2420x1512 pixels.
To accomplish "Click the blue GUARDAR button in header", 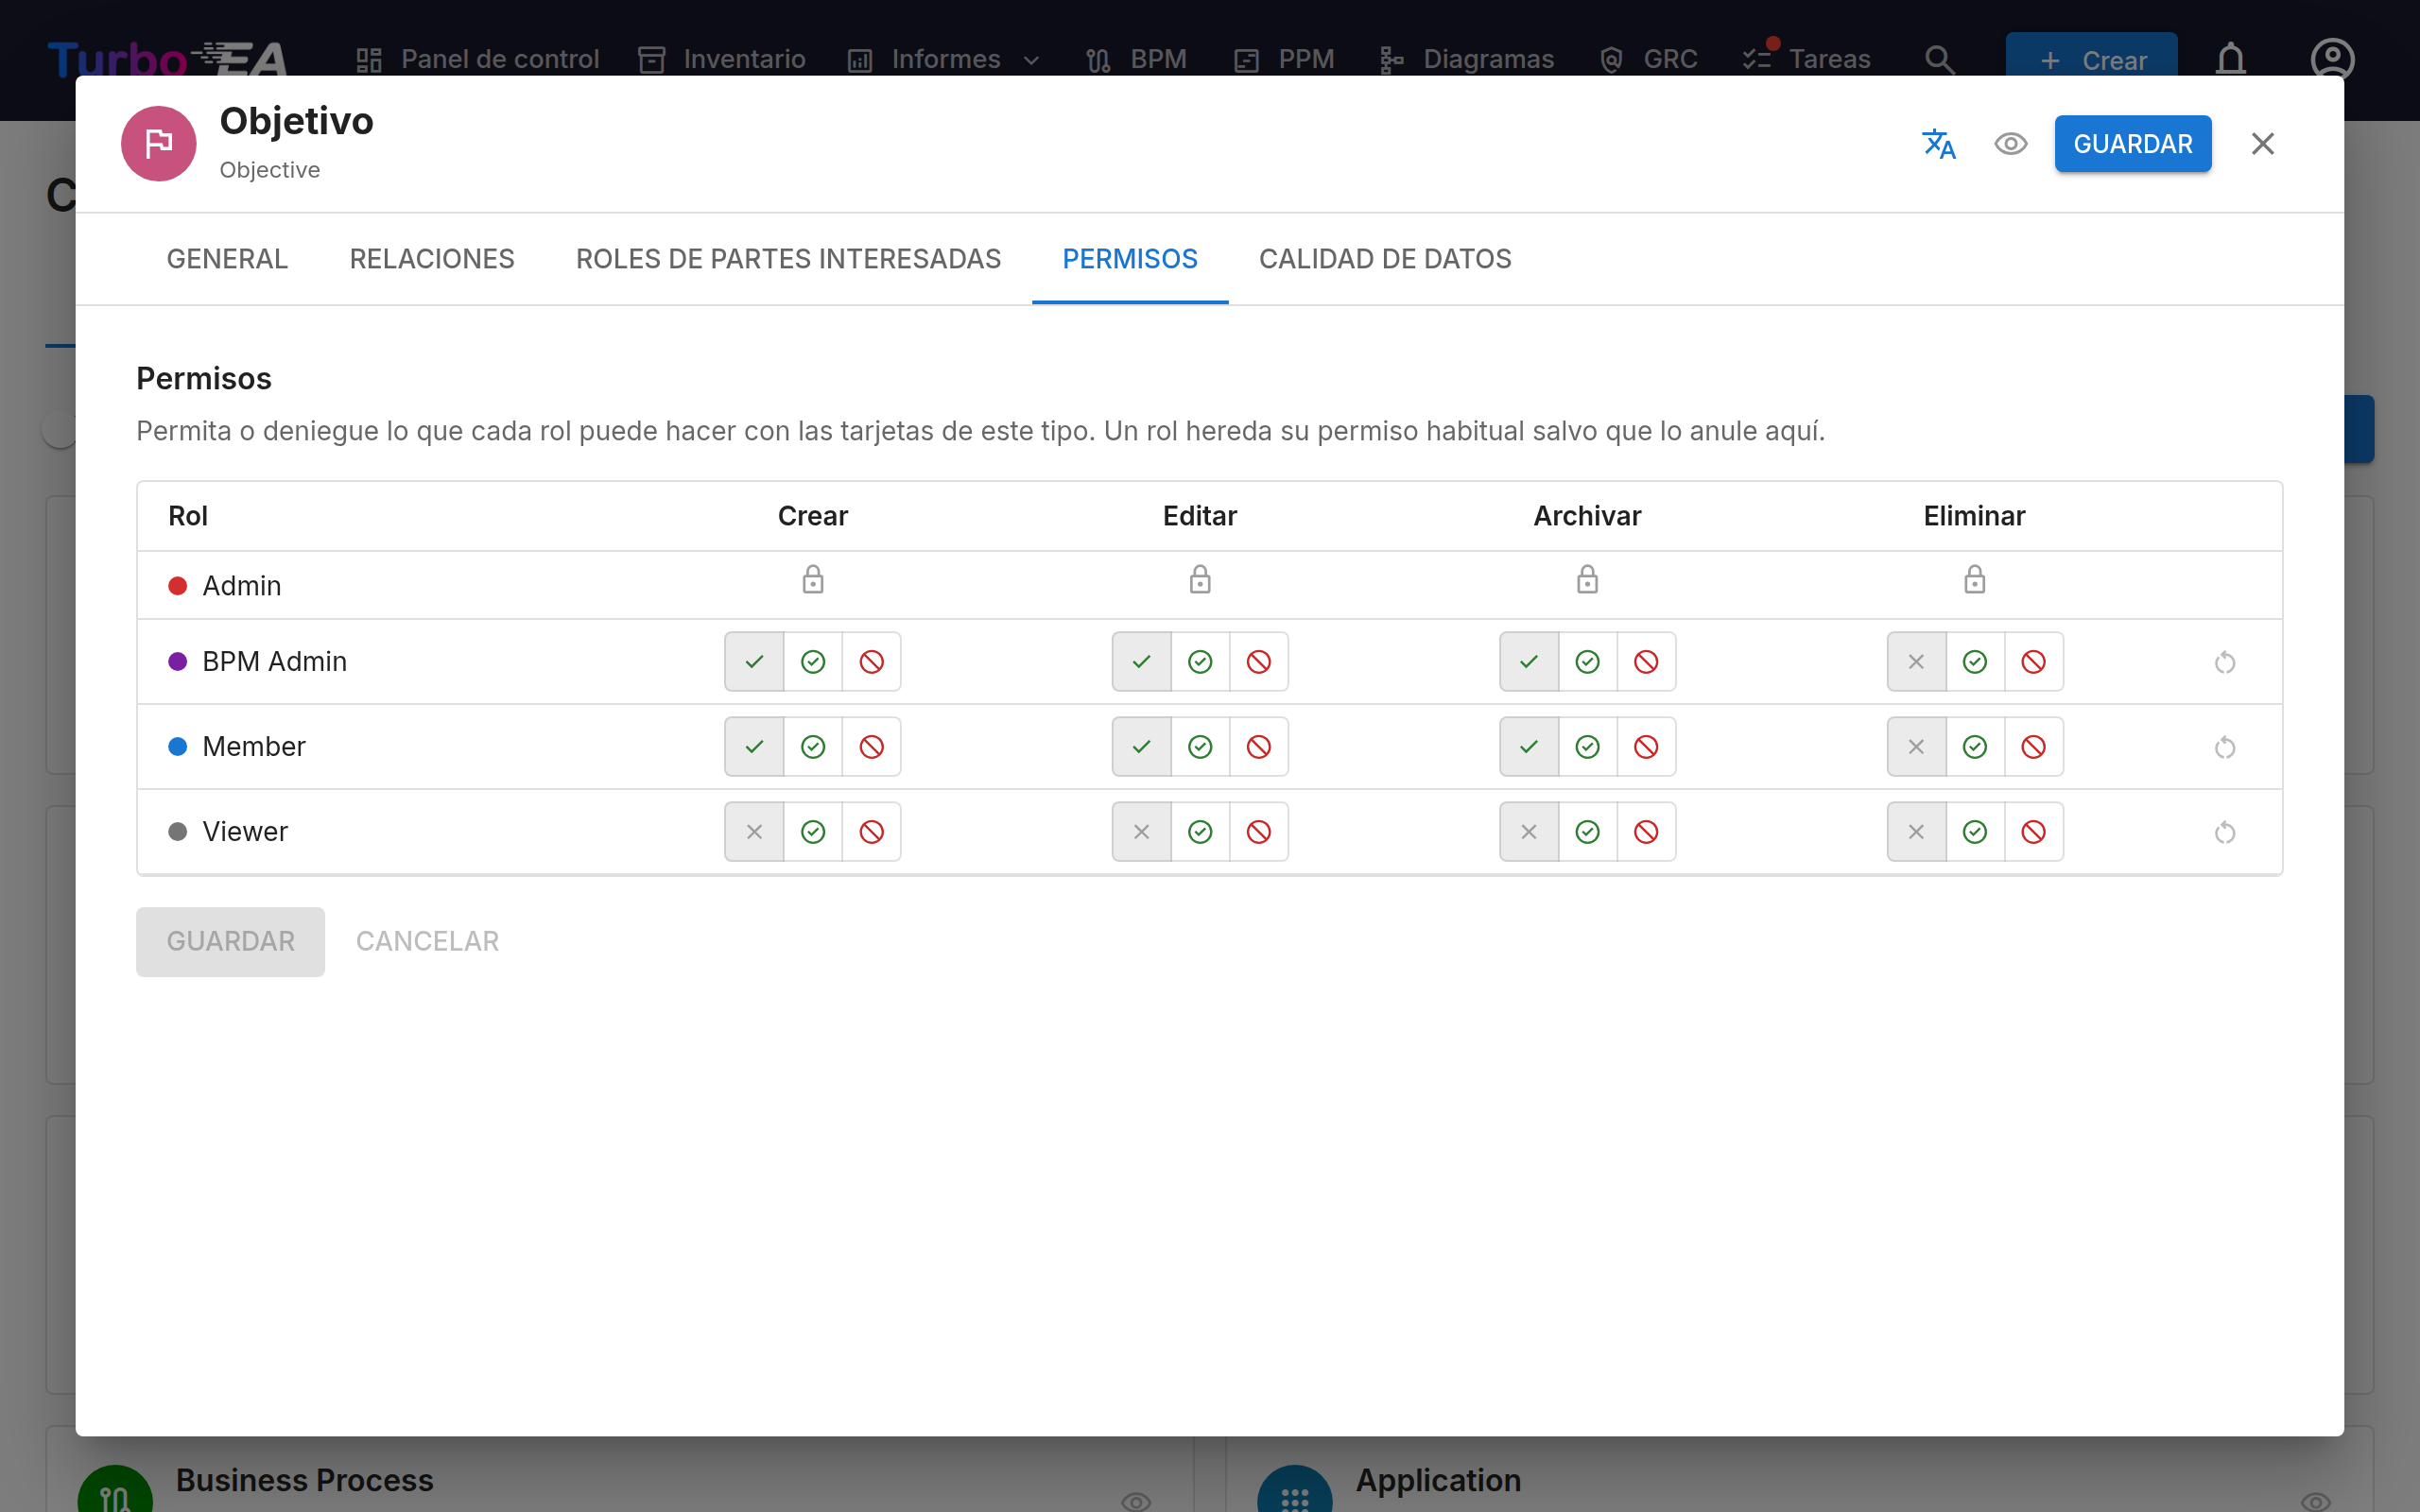I will [2132, 144].
